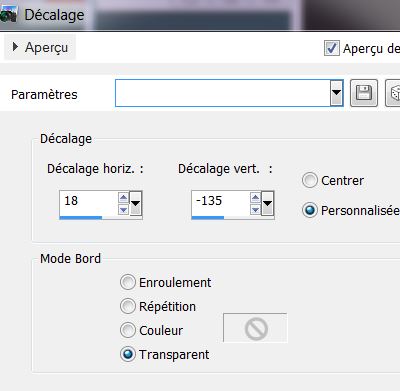
Task: Expand the Aperçu preview section
Action: coord(40,47)
